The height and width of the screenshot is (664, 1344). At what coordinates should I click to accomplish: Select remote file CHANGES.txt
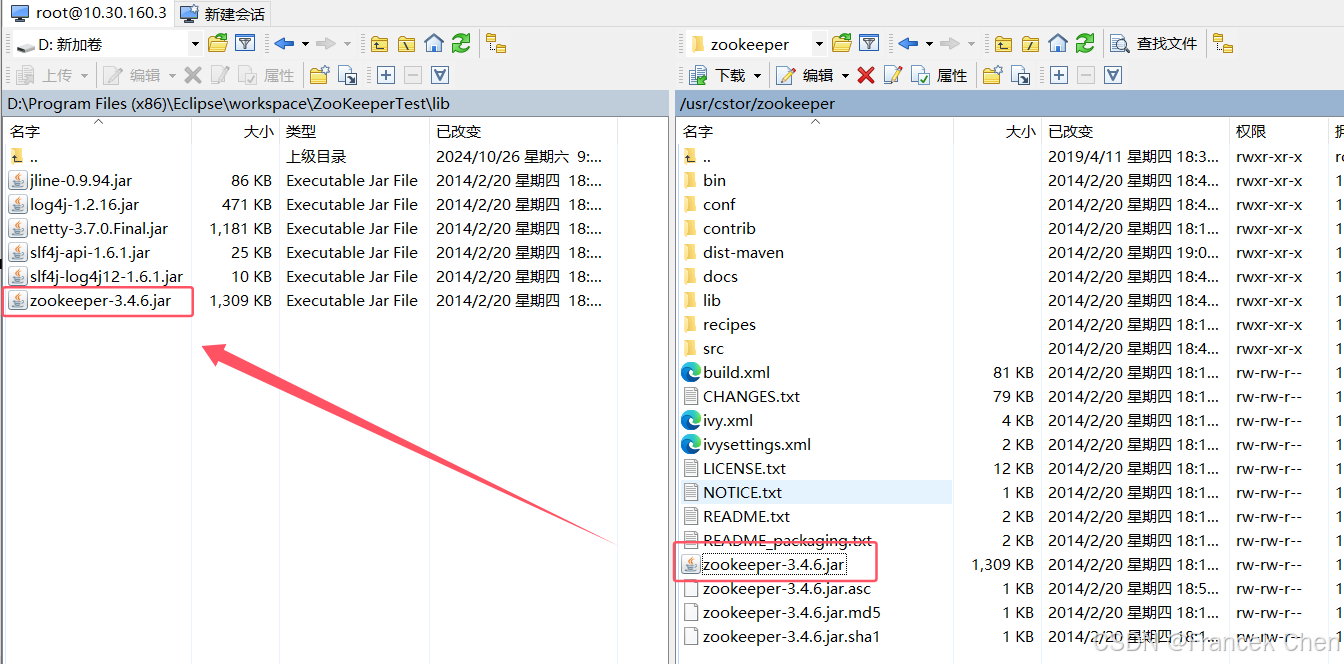[x=751, y=397]
